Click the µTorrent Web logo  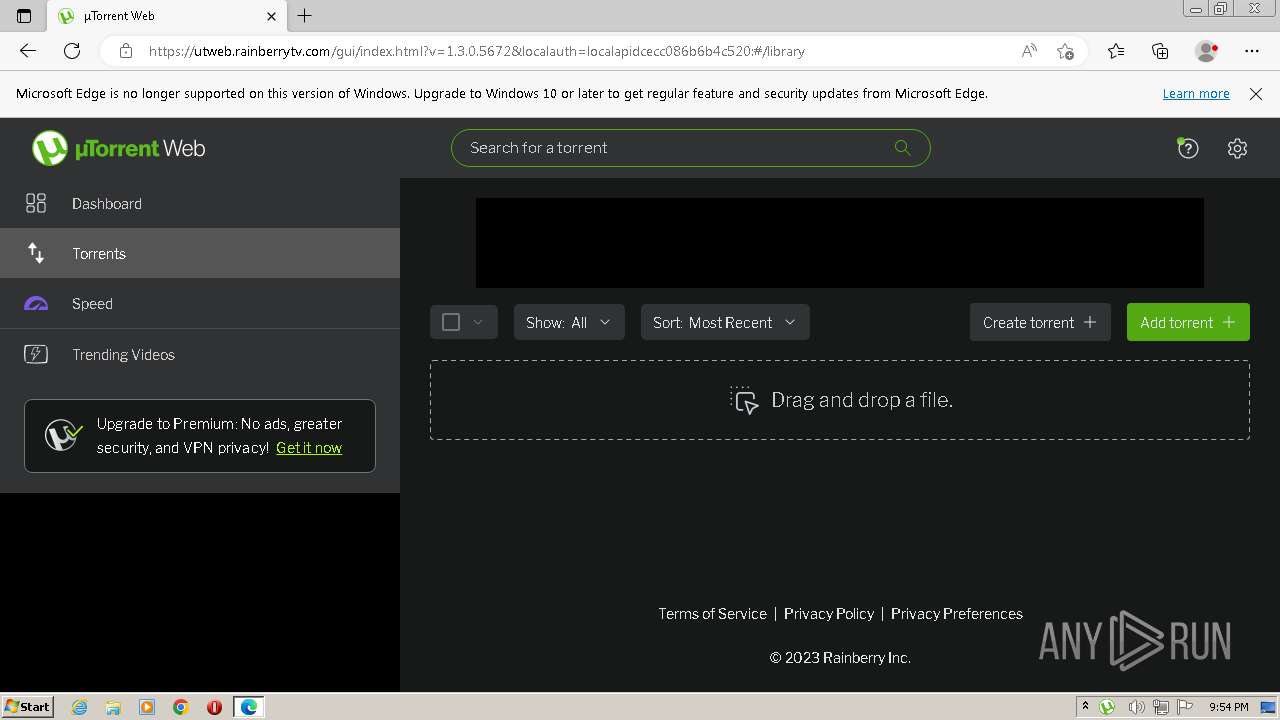tap(118, 148)
